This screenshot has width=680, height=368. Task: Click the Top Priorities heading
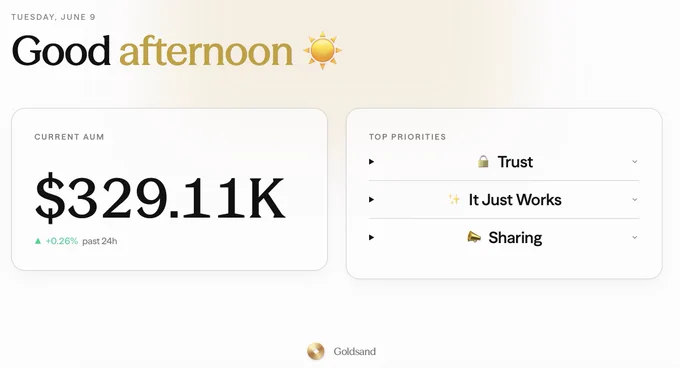pos(407,137)
